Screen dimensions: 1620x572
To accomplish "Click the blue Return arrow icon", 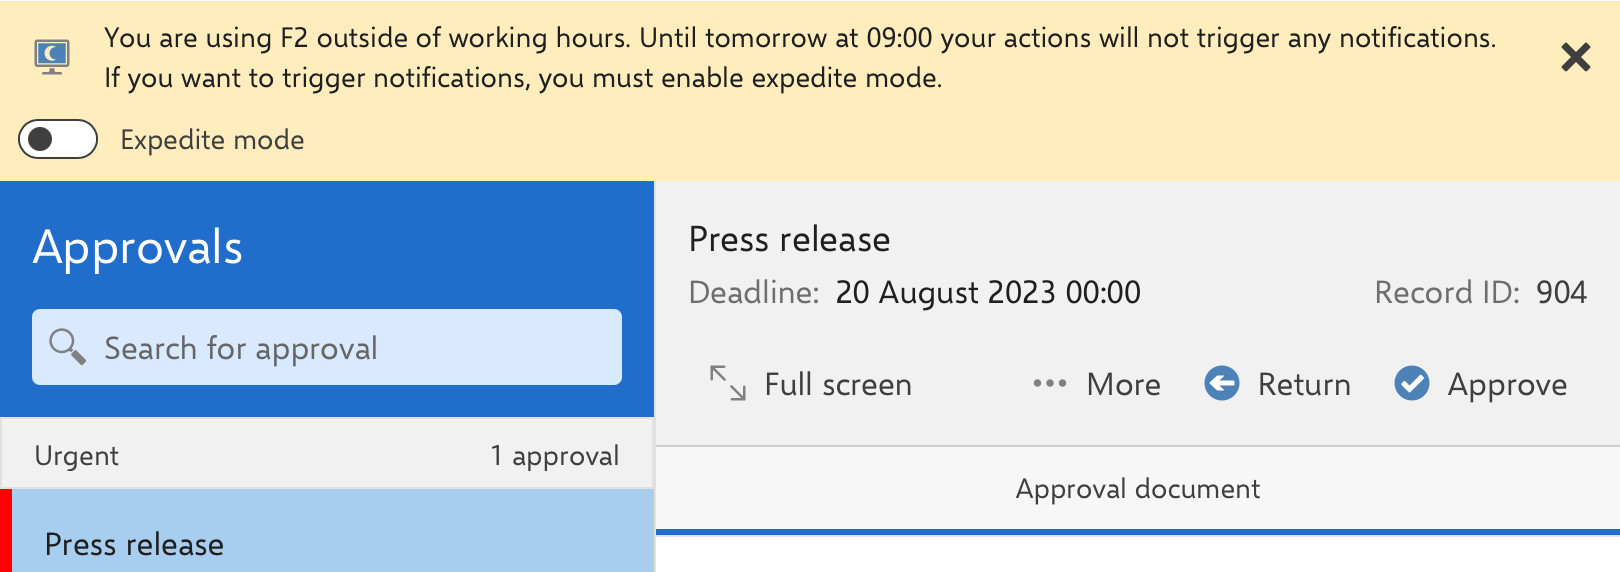I will click(1221, 383).
